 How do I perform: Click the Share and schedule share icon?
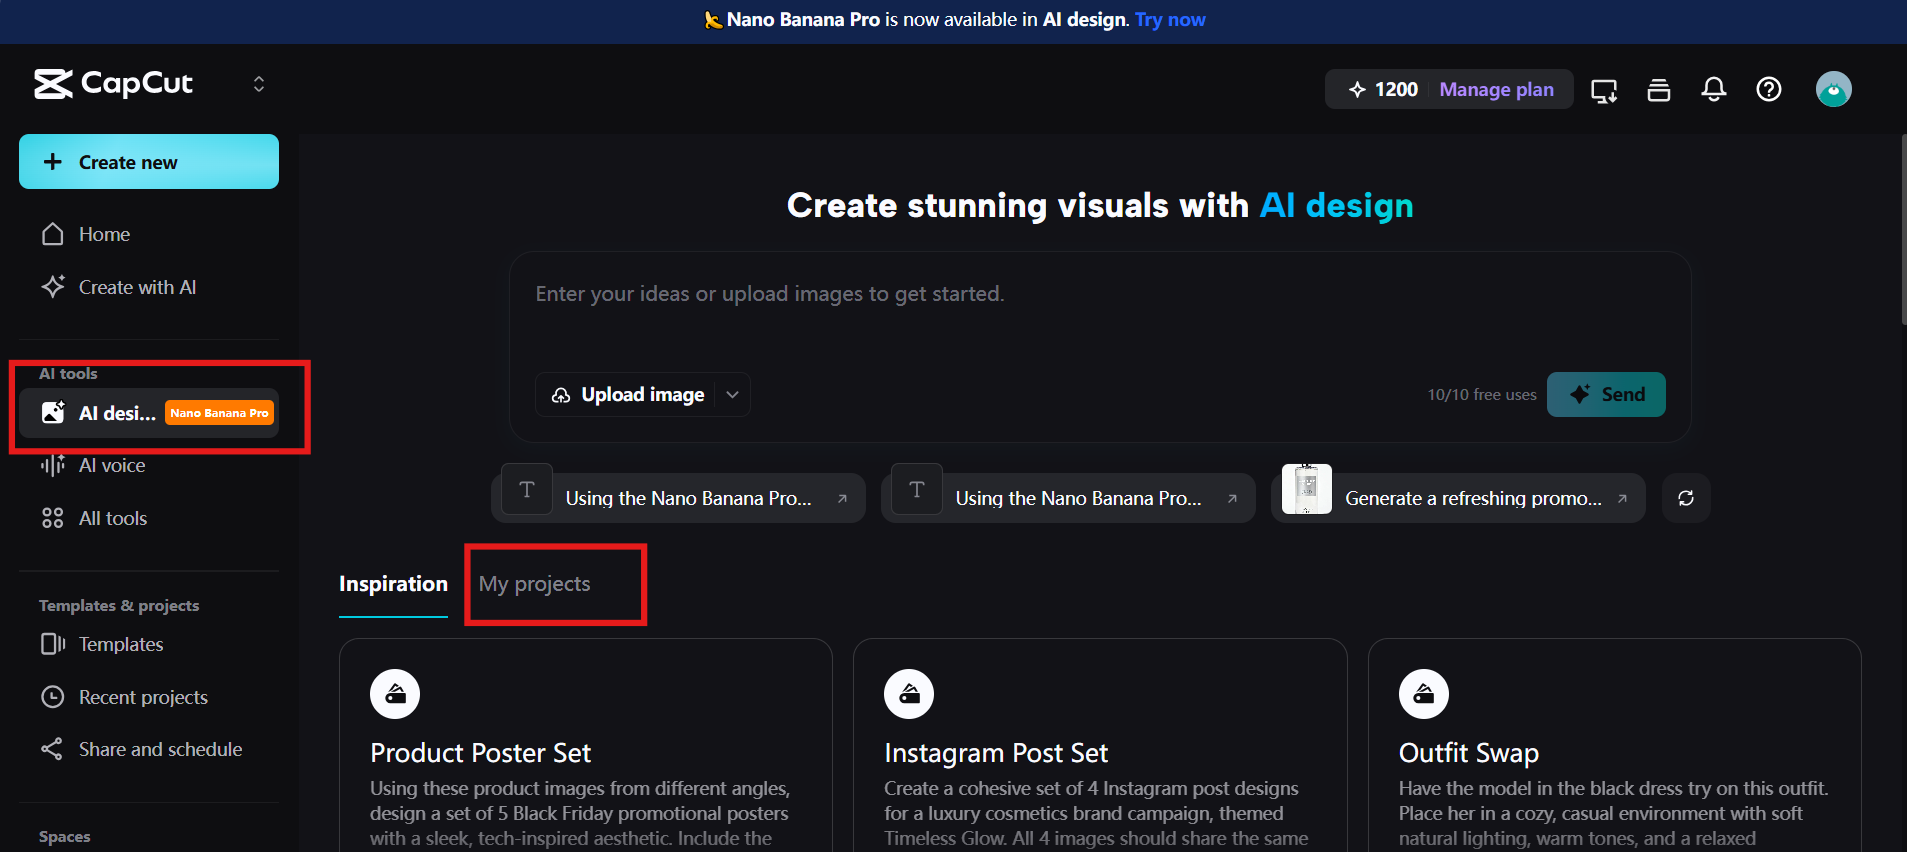point(53,749)
